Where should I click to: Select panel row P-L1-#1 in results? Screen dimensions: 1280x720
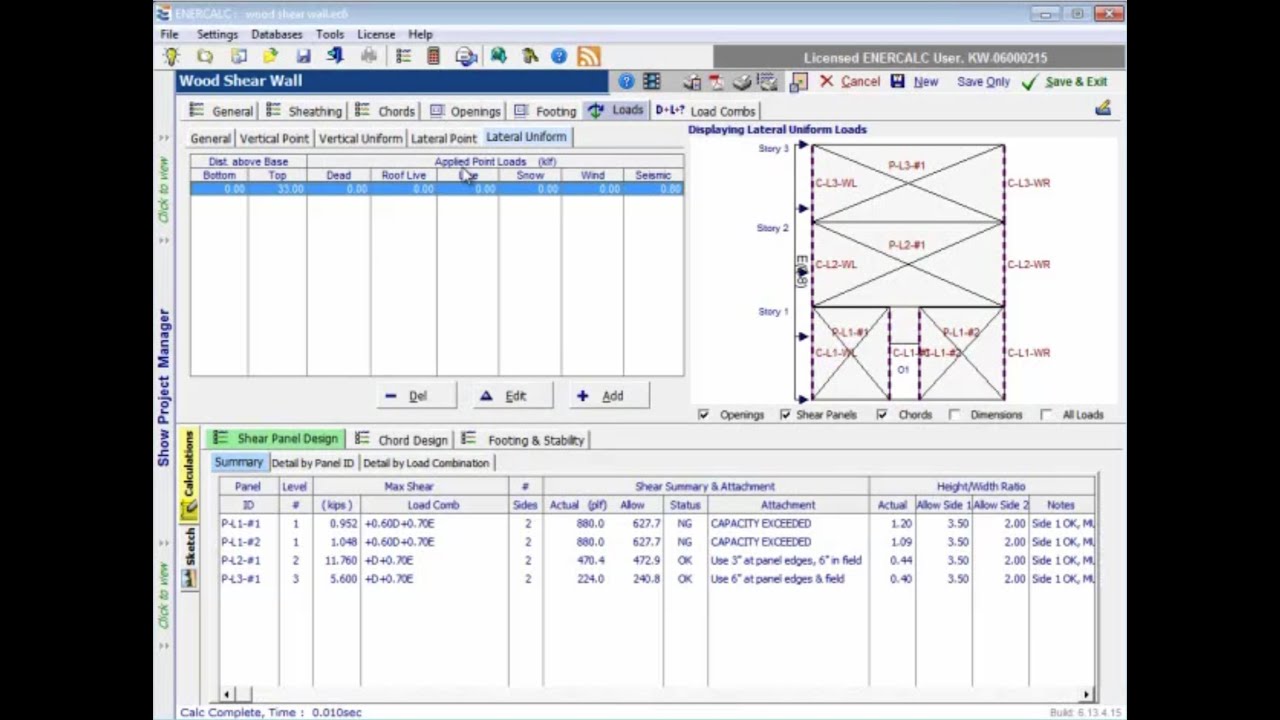point(657,523)
